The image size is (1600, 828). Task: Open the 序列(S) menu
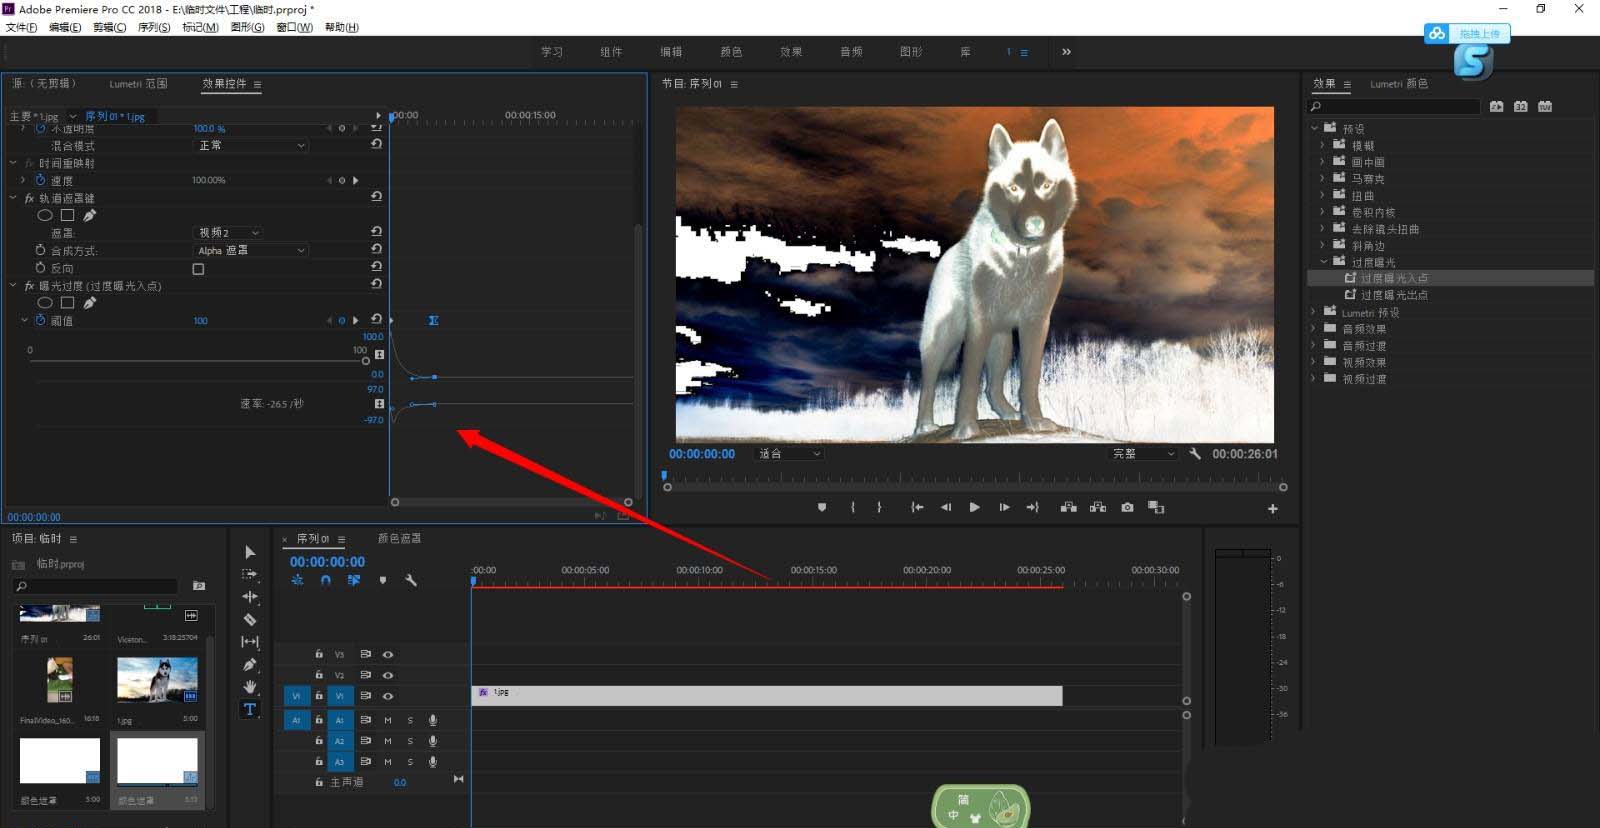click(x=154, y=27)
